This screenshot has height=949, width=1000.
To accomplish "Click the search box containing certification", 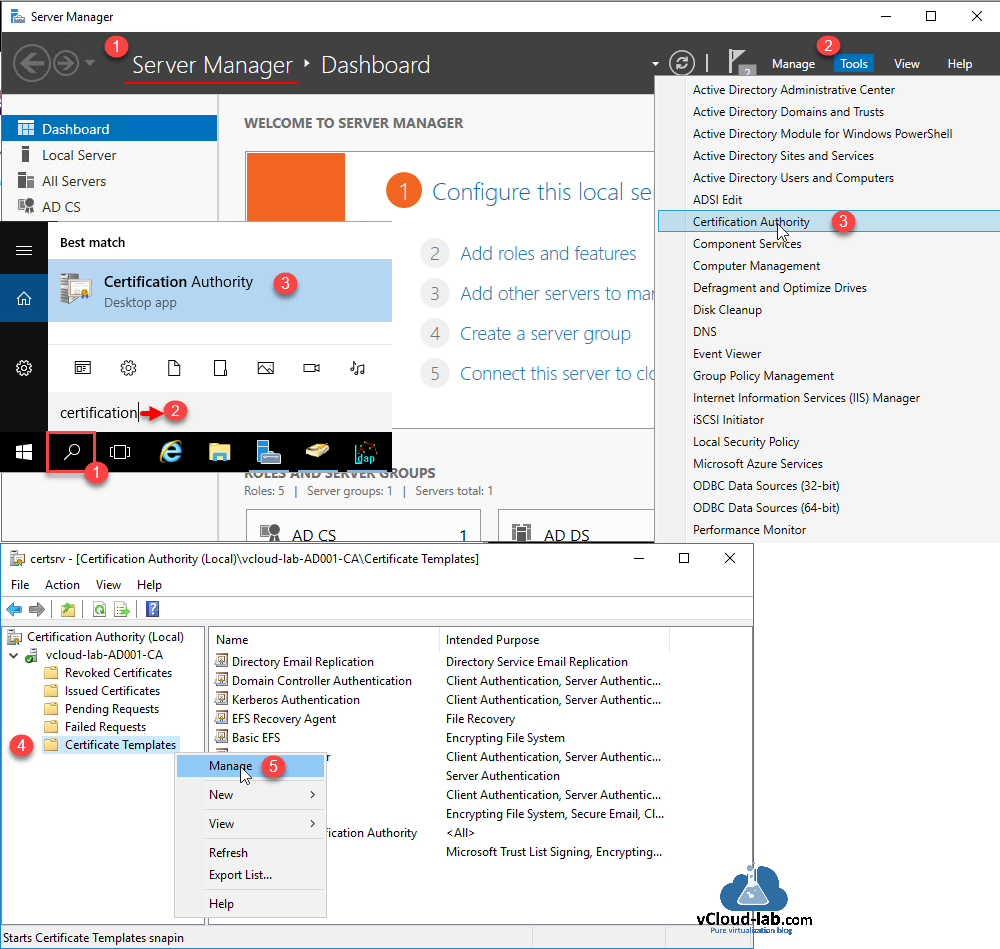I will coord(220,412).
